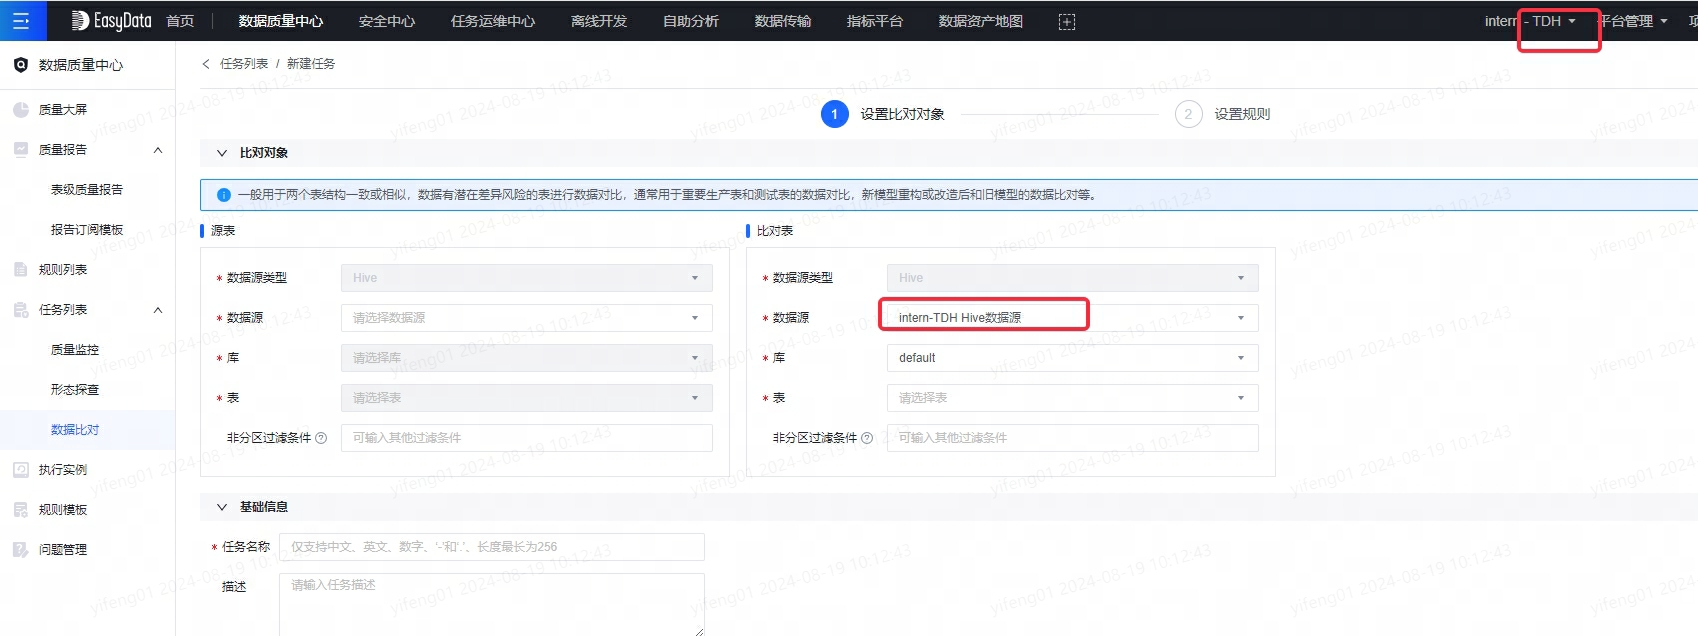Open 数据质量中心 top navigation tab
The image size is (1698, 636).
point(281,21)
